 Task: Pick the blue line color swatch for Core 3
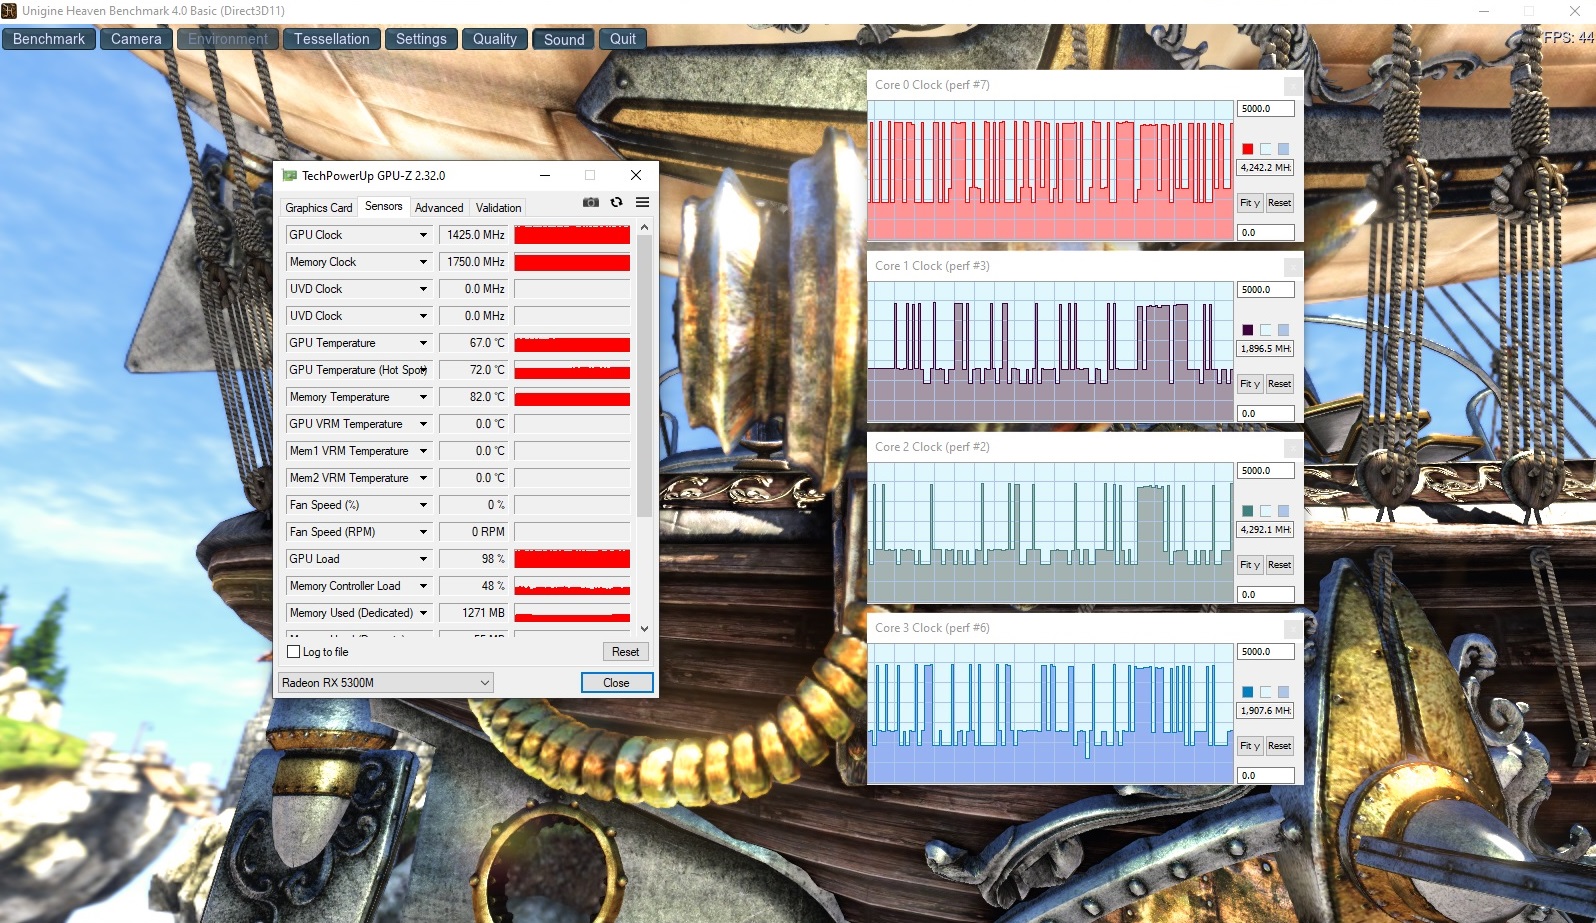coord(1247,692)
